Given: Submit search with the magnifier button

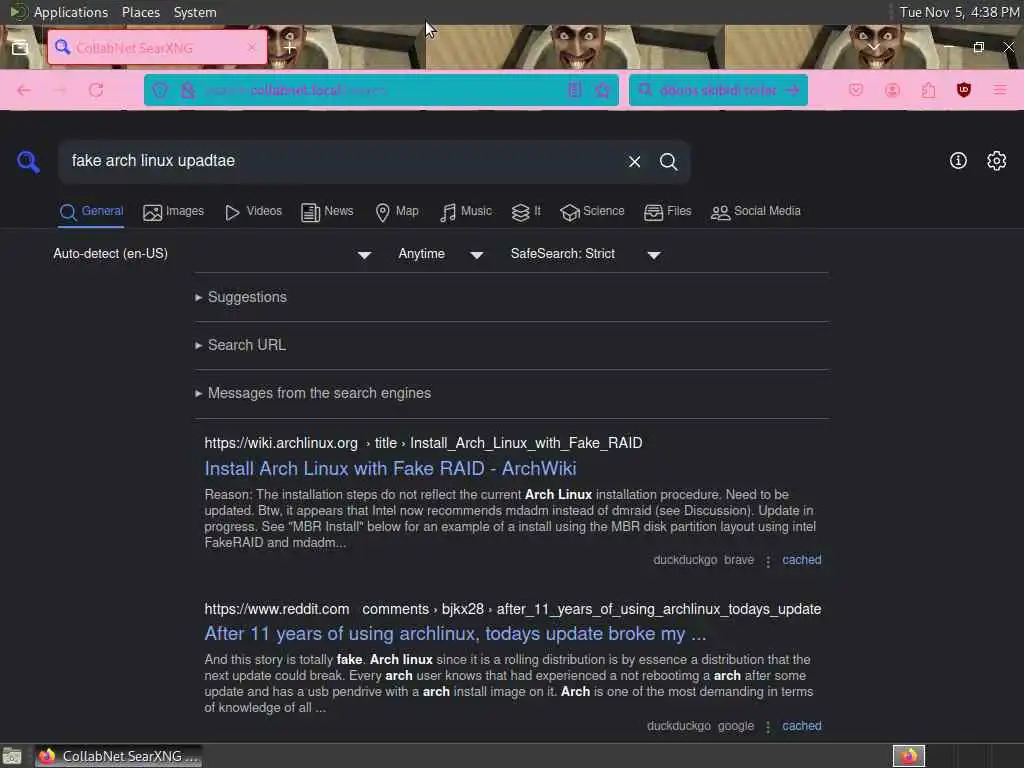Looking at the screenshot, I should (x=668, y=161).
